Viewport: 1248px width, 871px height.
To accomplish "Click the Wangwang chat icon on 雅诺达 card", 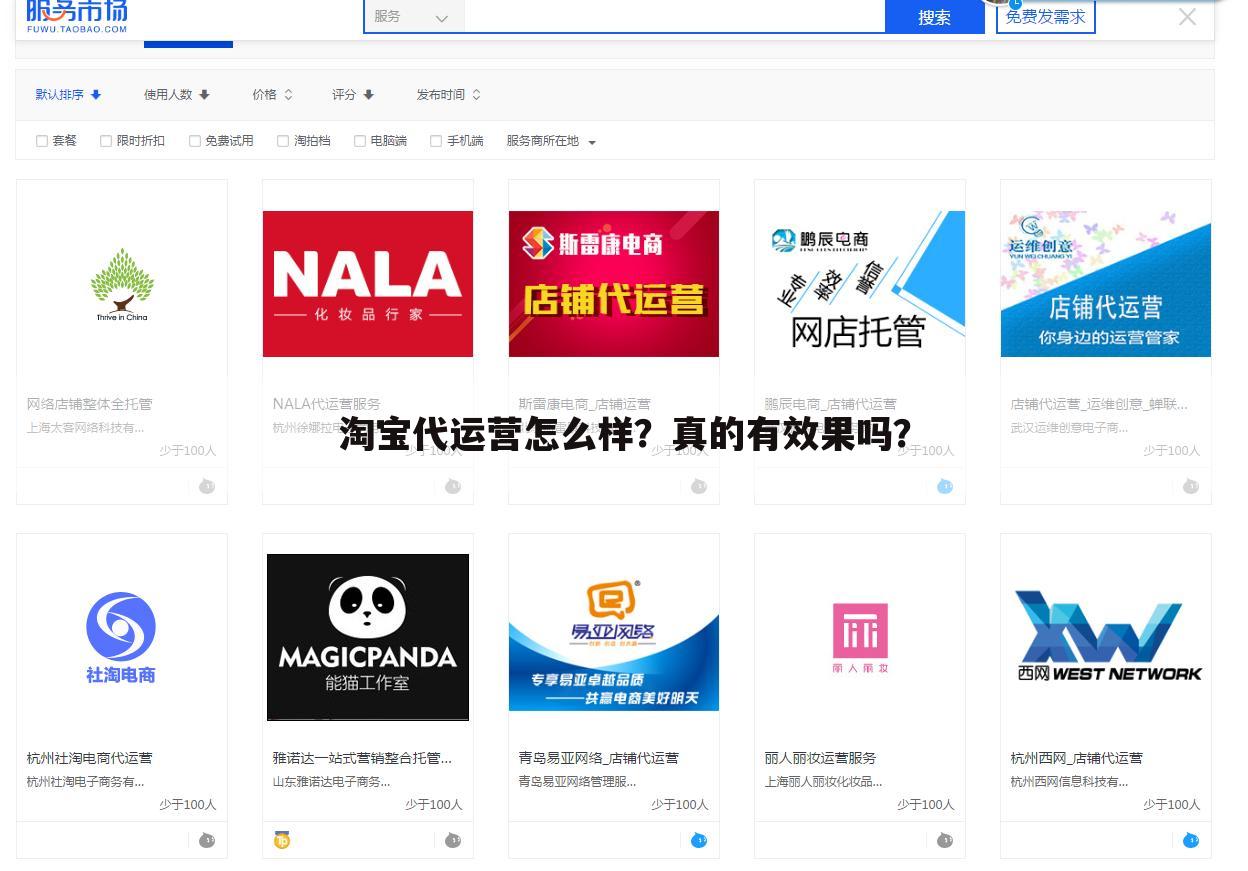I will click(x=453, y=840).
